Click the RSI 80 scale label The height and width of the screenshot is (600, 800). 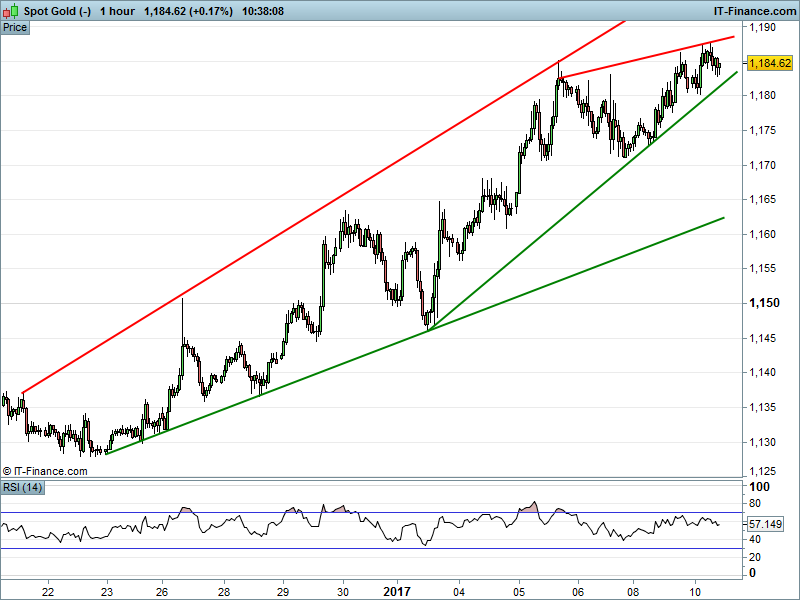pyautogui.click(x=755, y=504)
